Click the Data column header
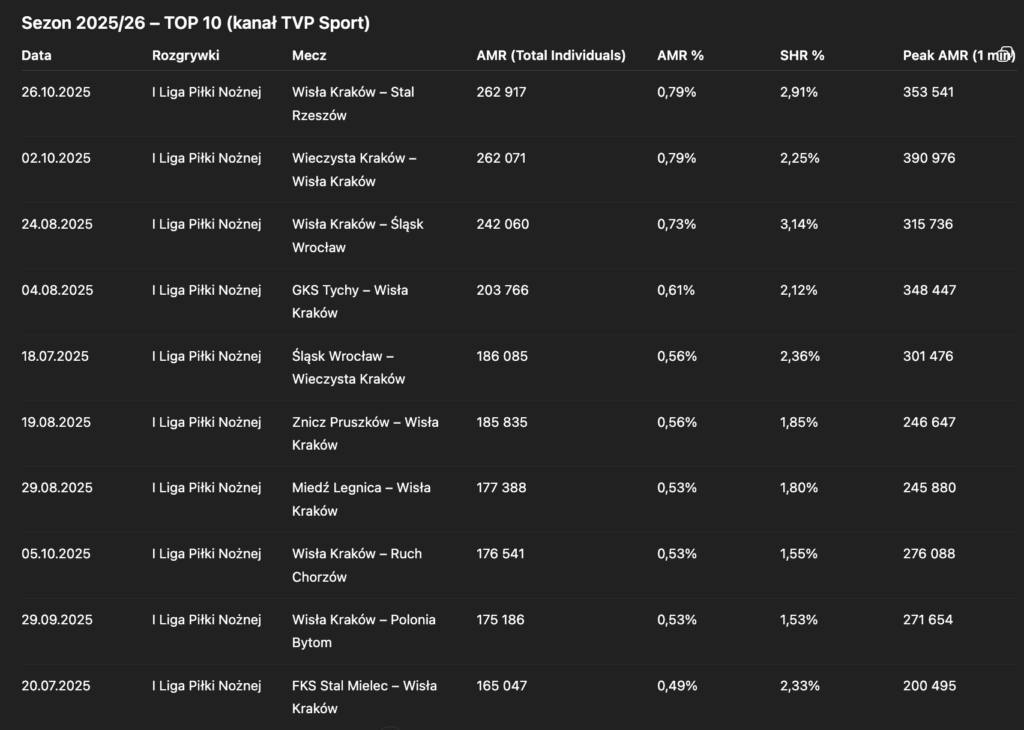Screen dimensions: 1024x730 (37, 56)
